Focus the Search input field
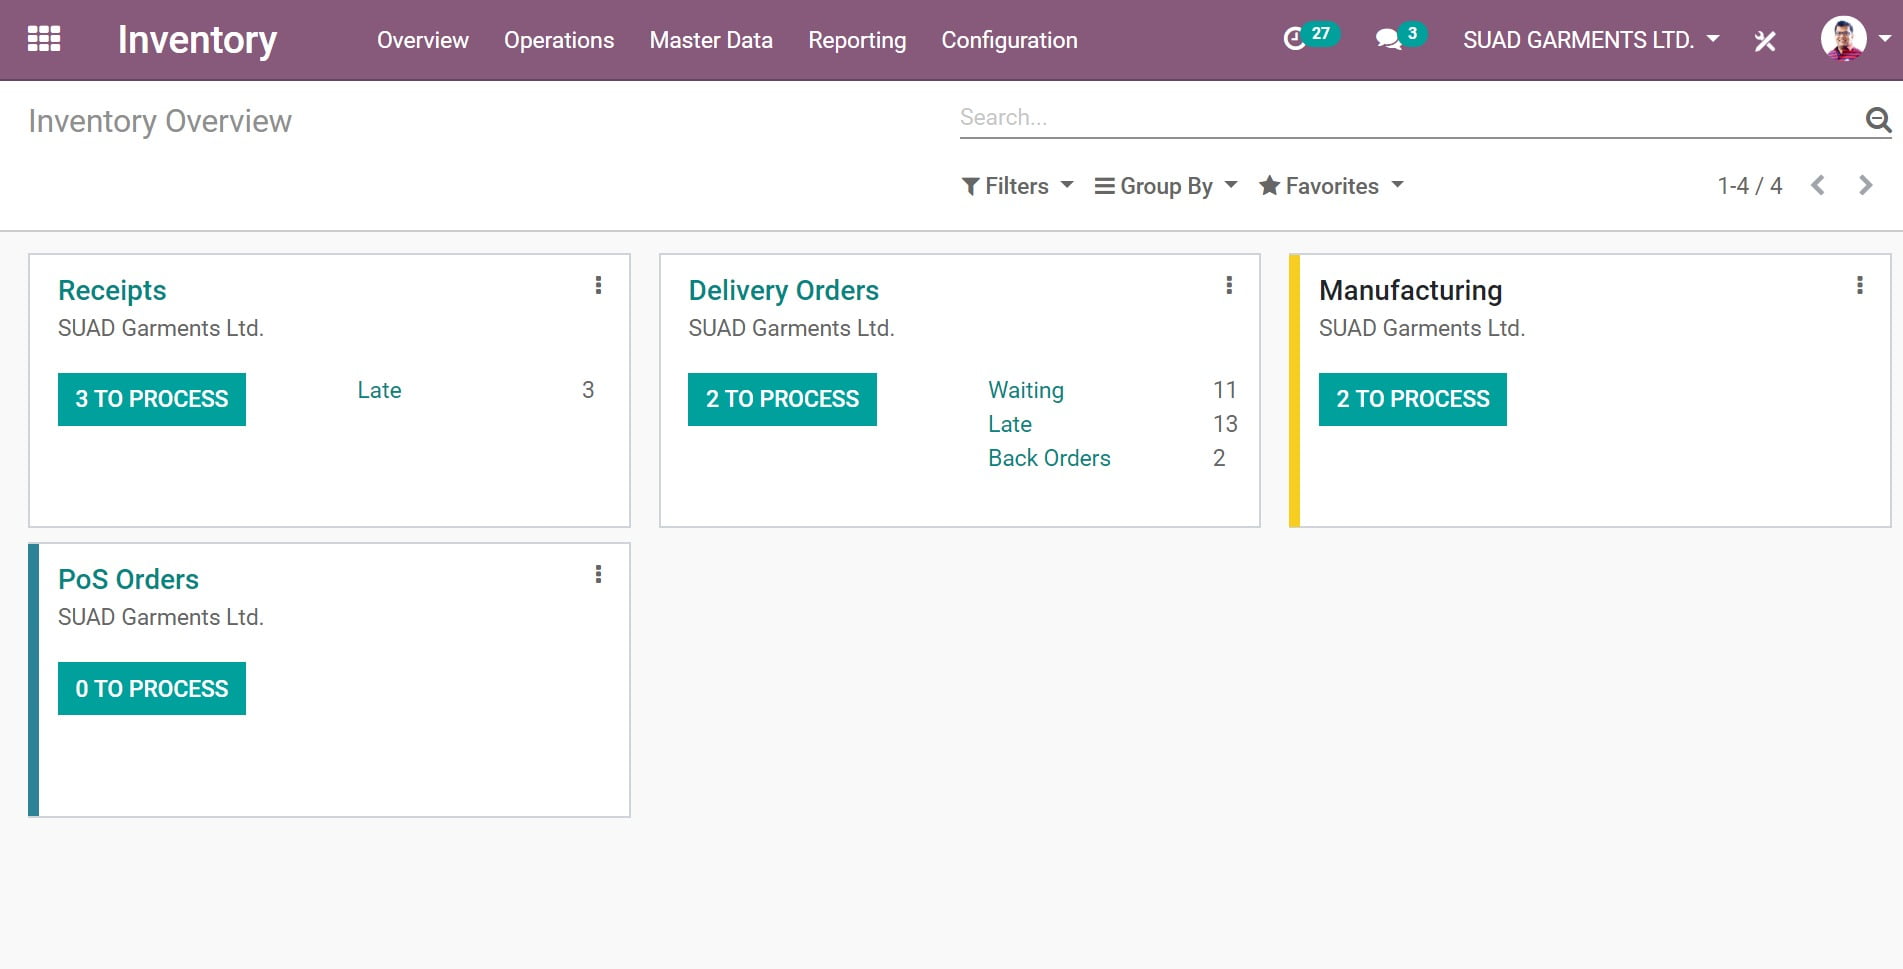 coord(1410,118)
